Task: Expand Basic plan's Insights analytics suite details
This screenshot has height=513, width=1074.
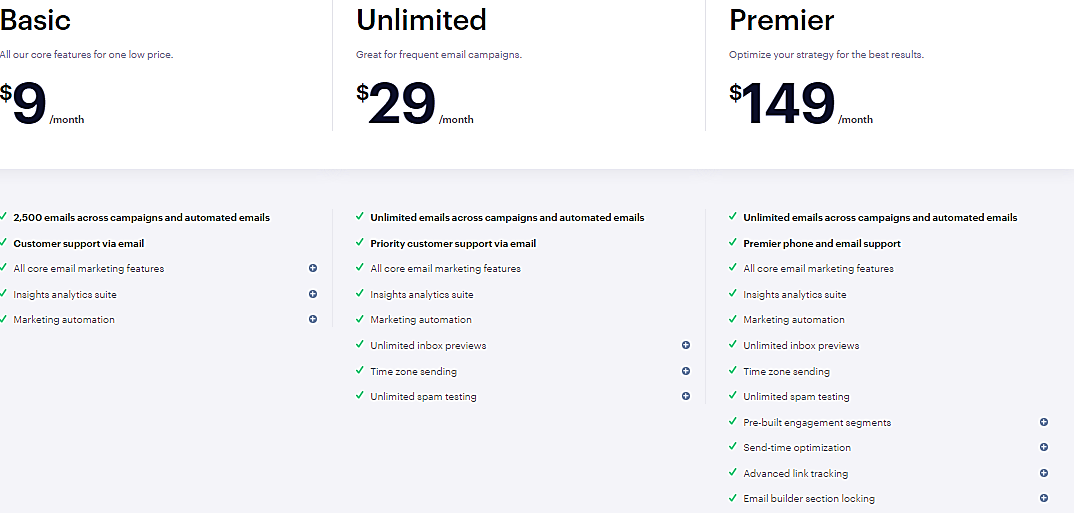Action: click(x=313, y=294)
